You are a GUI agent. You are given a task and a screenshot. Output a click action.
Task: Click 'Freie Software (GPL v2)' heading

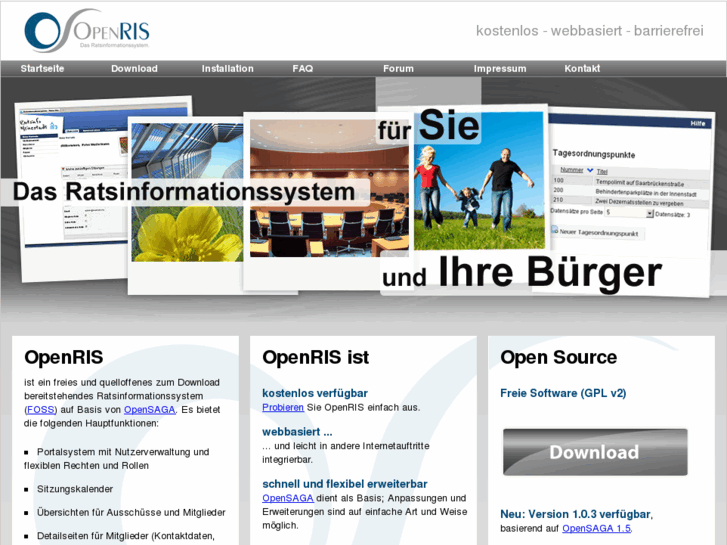tap(563, 393)
